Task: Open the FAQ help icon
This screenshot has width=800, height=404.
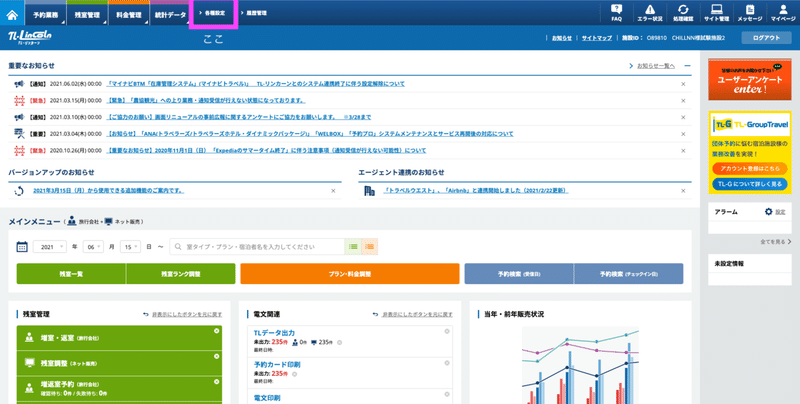Action: [616, 13]
